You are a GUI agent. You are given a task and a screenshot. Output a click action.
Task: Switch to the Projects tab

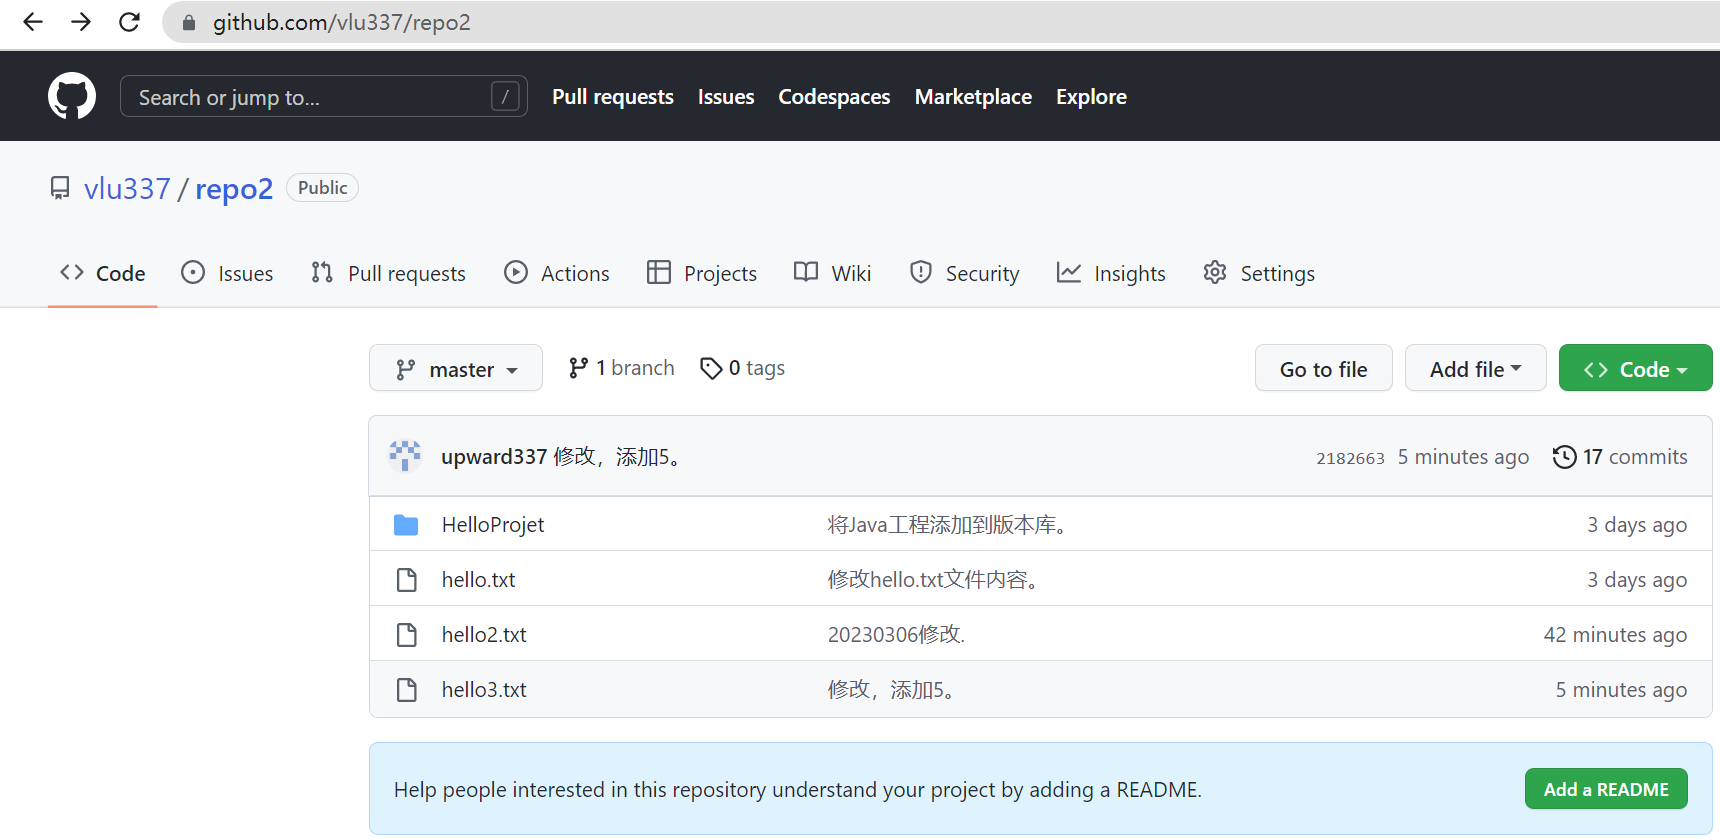pos(702,273)
